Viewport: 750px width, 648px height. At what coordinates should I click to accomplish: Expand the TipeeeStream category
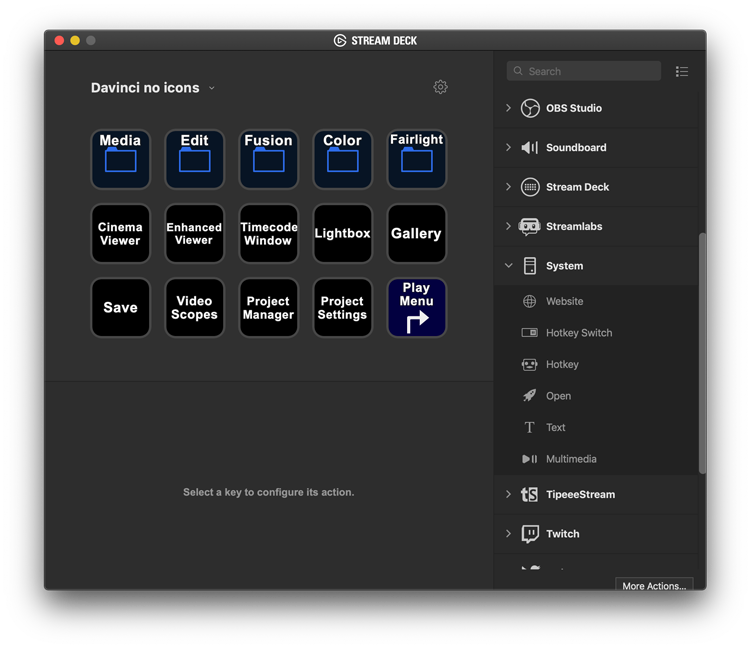[x=508, y=494]
